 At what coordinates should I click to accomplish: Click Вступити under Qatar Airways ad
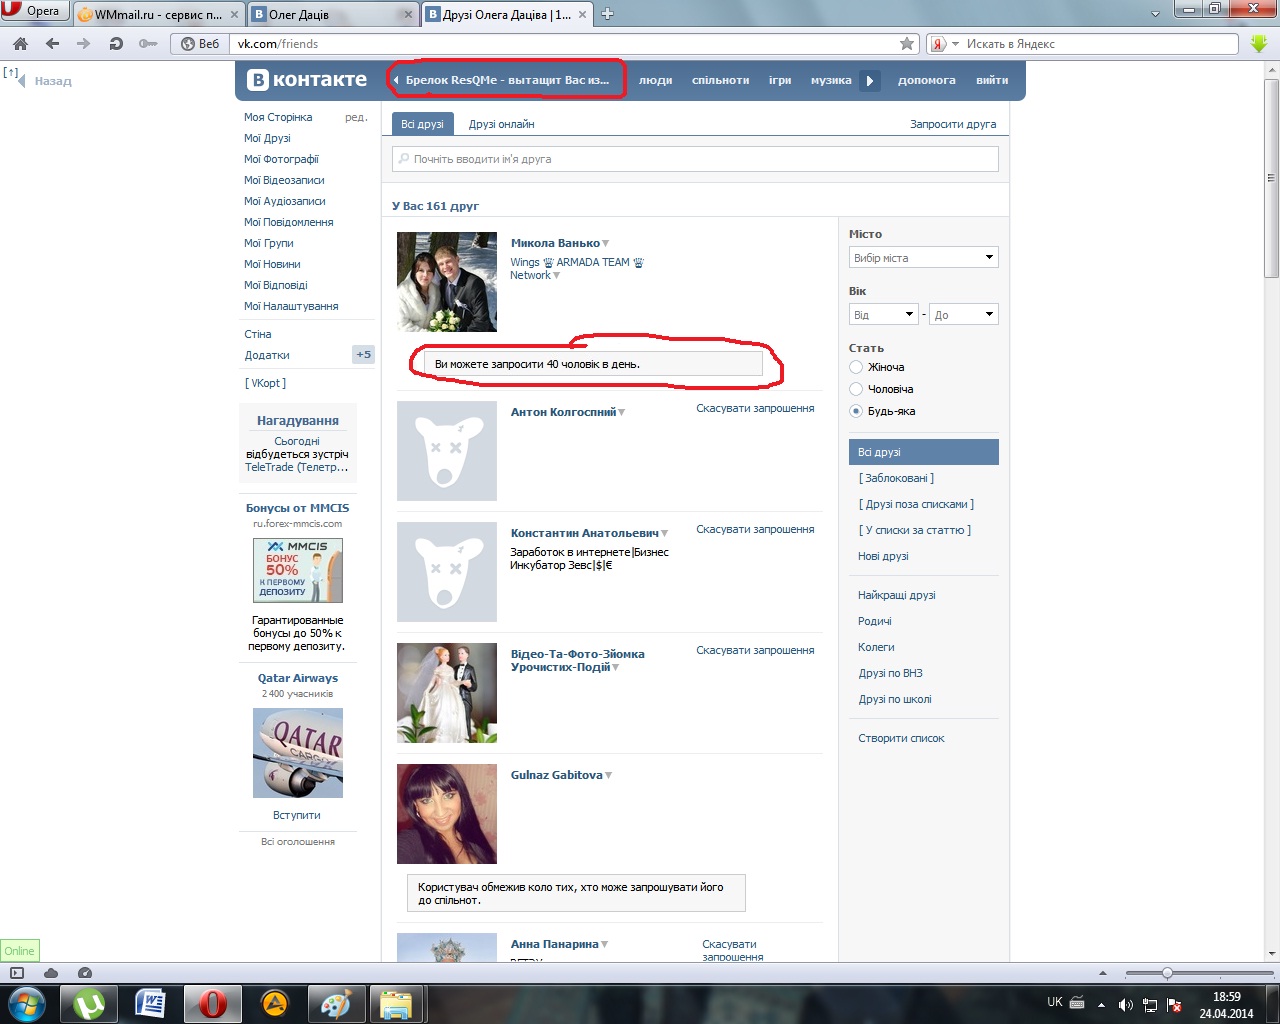pyautogui.click(x=297, y=815)
